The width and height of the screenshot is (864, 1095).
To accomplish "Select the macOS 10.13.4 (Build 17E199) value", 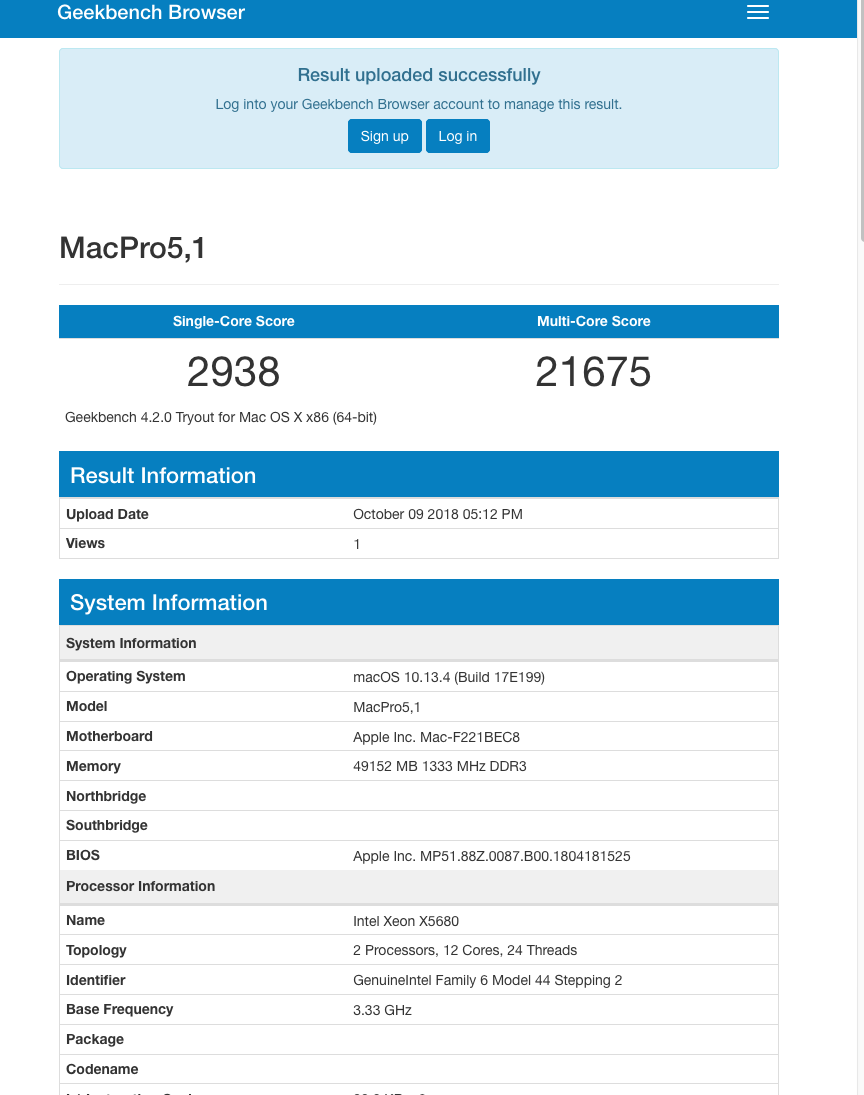I will (448, 677).
